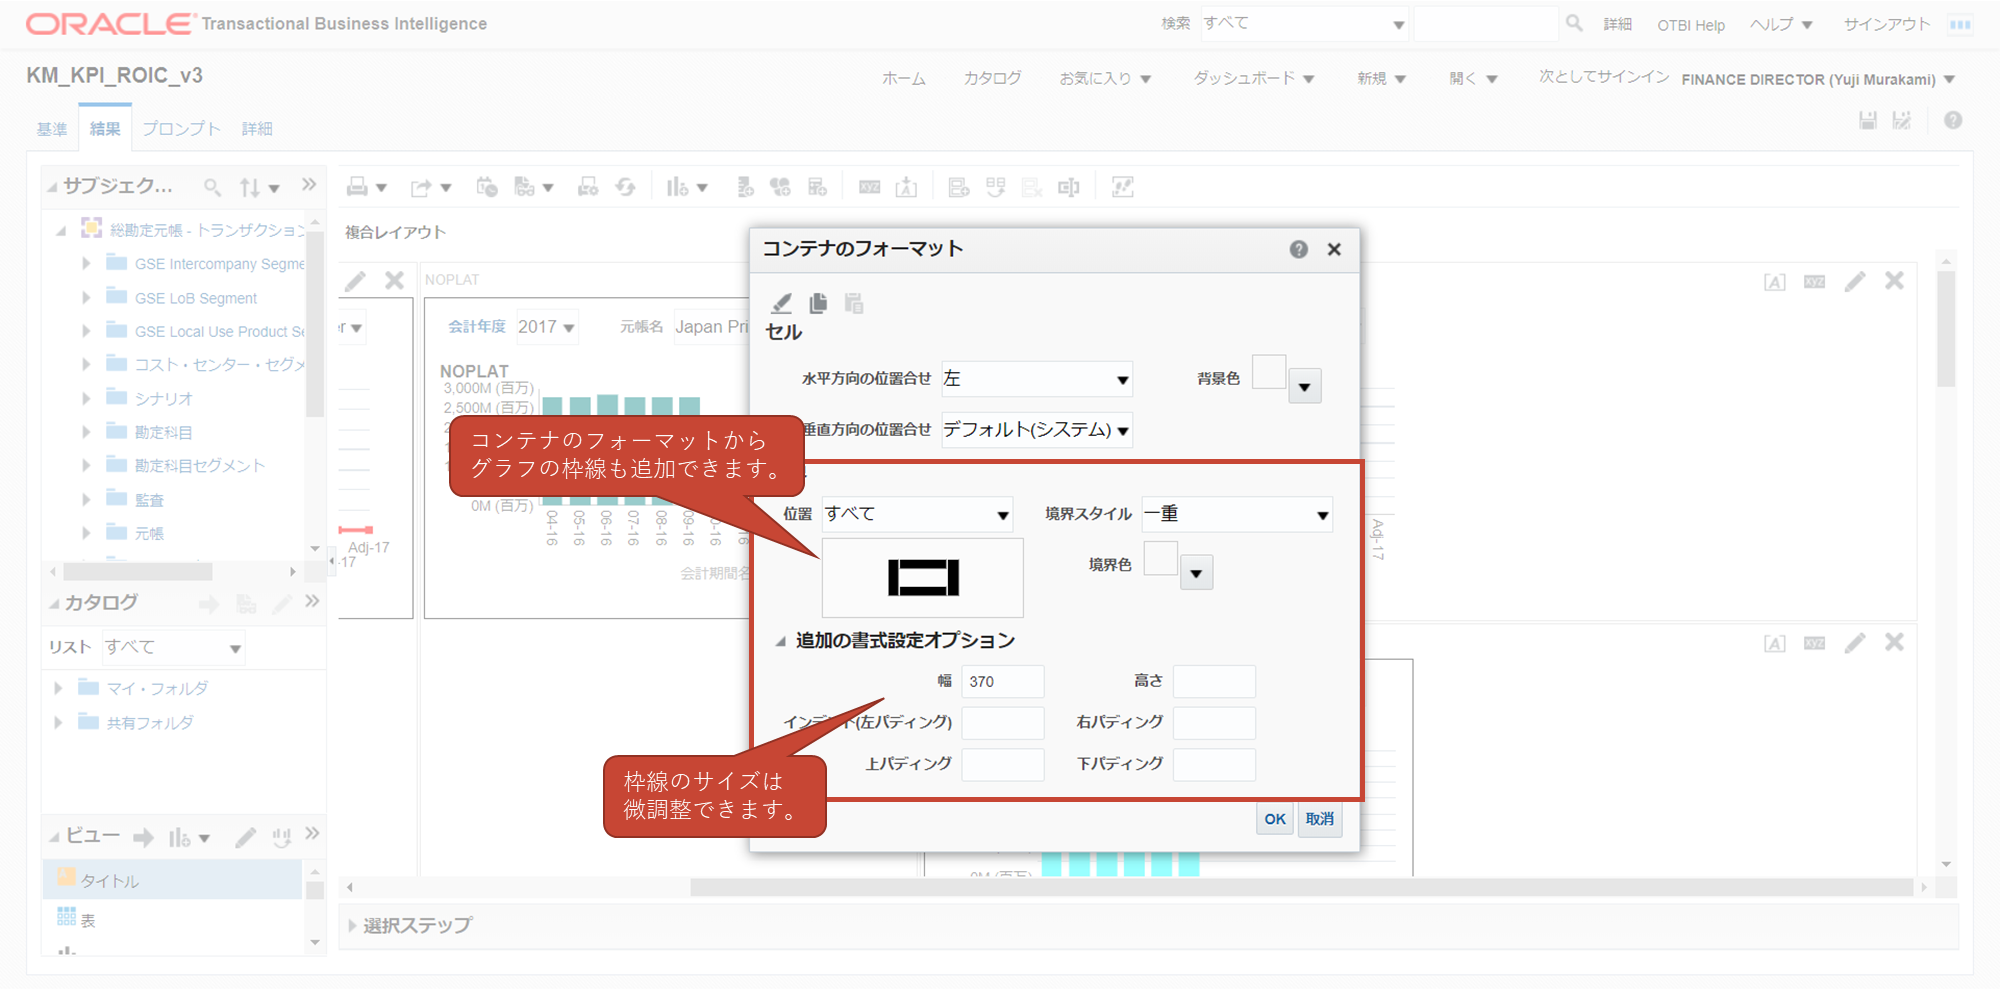The height and width of the screenshot is (992, 2000).
Task: Click the height input field
Action: tap(1214, 682)
